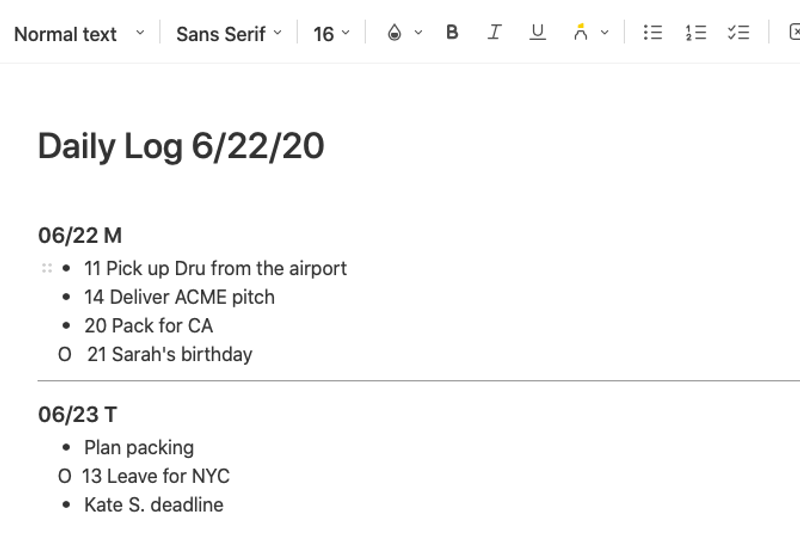
Task: Click the drag handle beside the first bullet
Action: [x=46, y=268]
